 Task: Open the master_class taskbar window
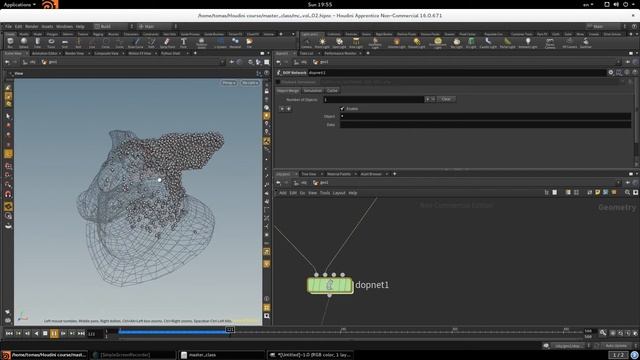coord(222,355)
